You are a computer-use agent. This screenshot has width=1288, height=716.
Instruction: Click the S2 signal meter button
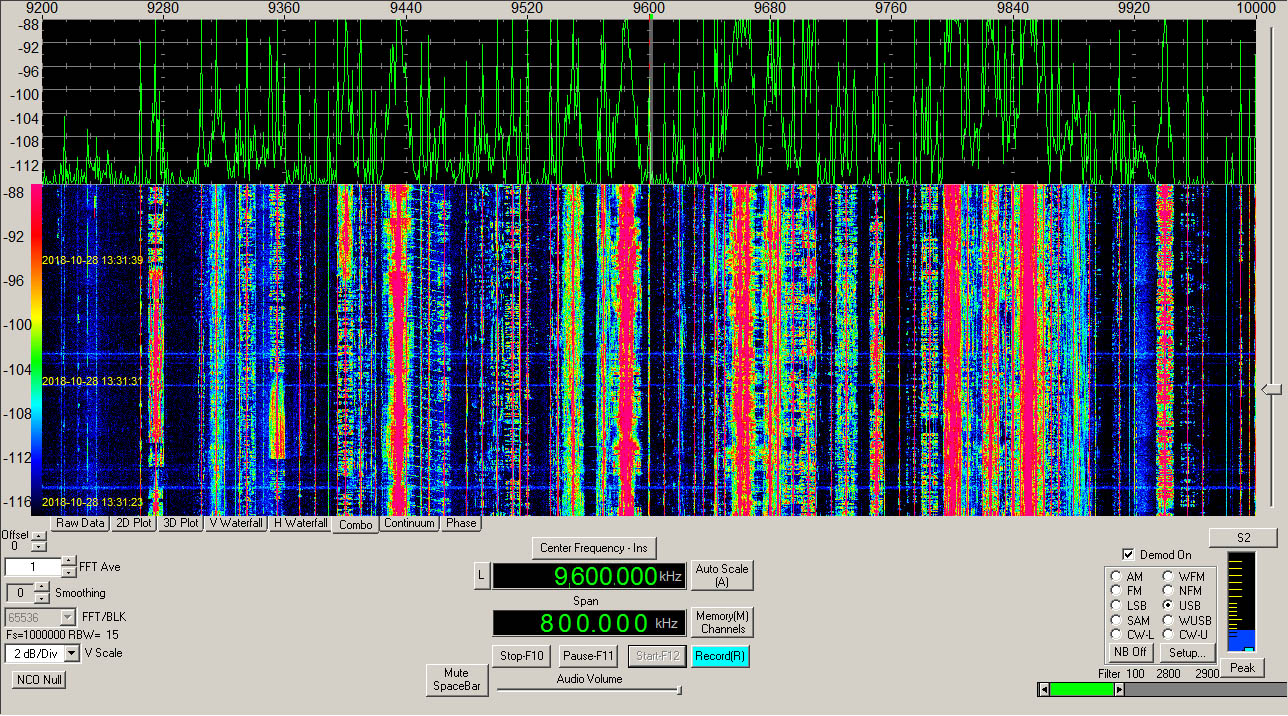(1243, 537)
